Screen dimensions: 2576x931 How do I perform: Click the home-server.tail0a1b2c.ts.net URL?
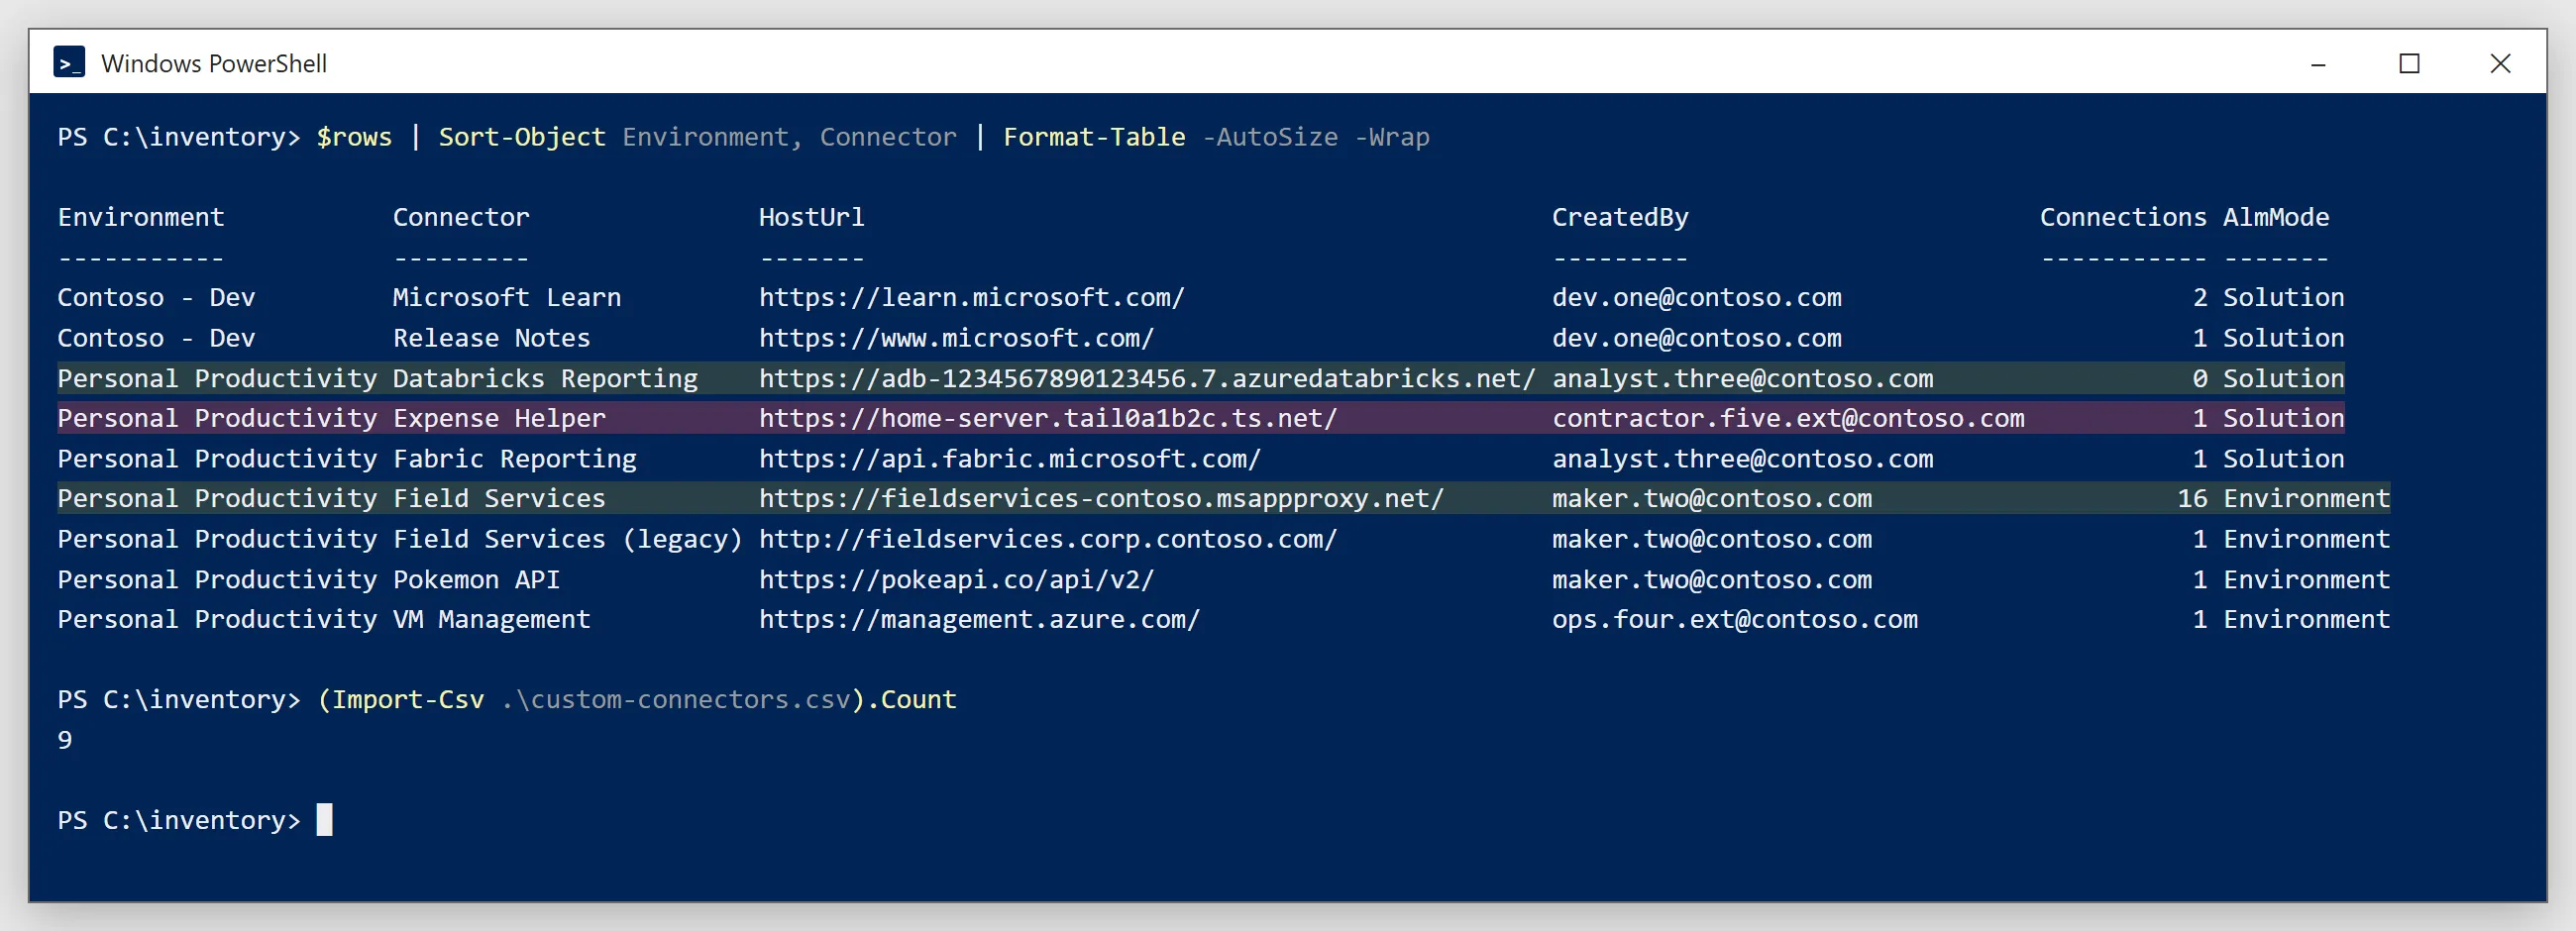(x=1048, y=418)
